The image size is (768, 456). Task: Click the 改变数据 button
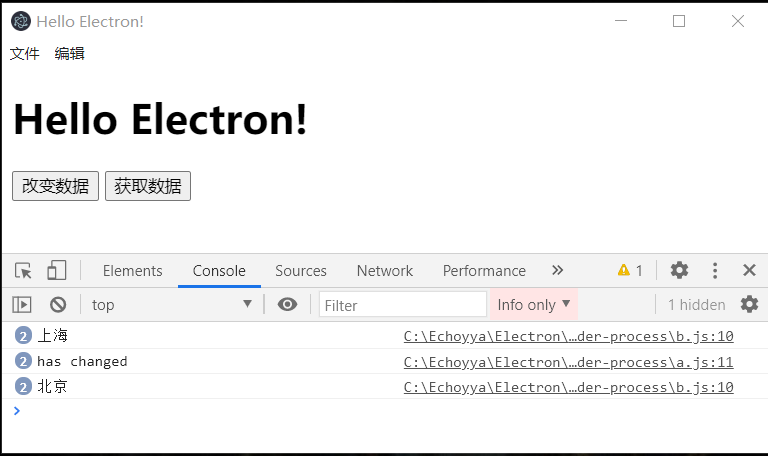[x=55, y=186]
